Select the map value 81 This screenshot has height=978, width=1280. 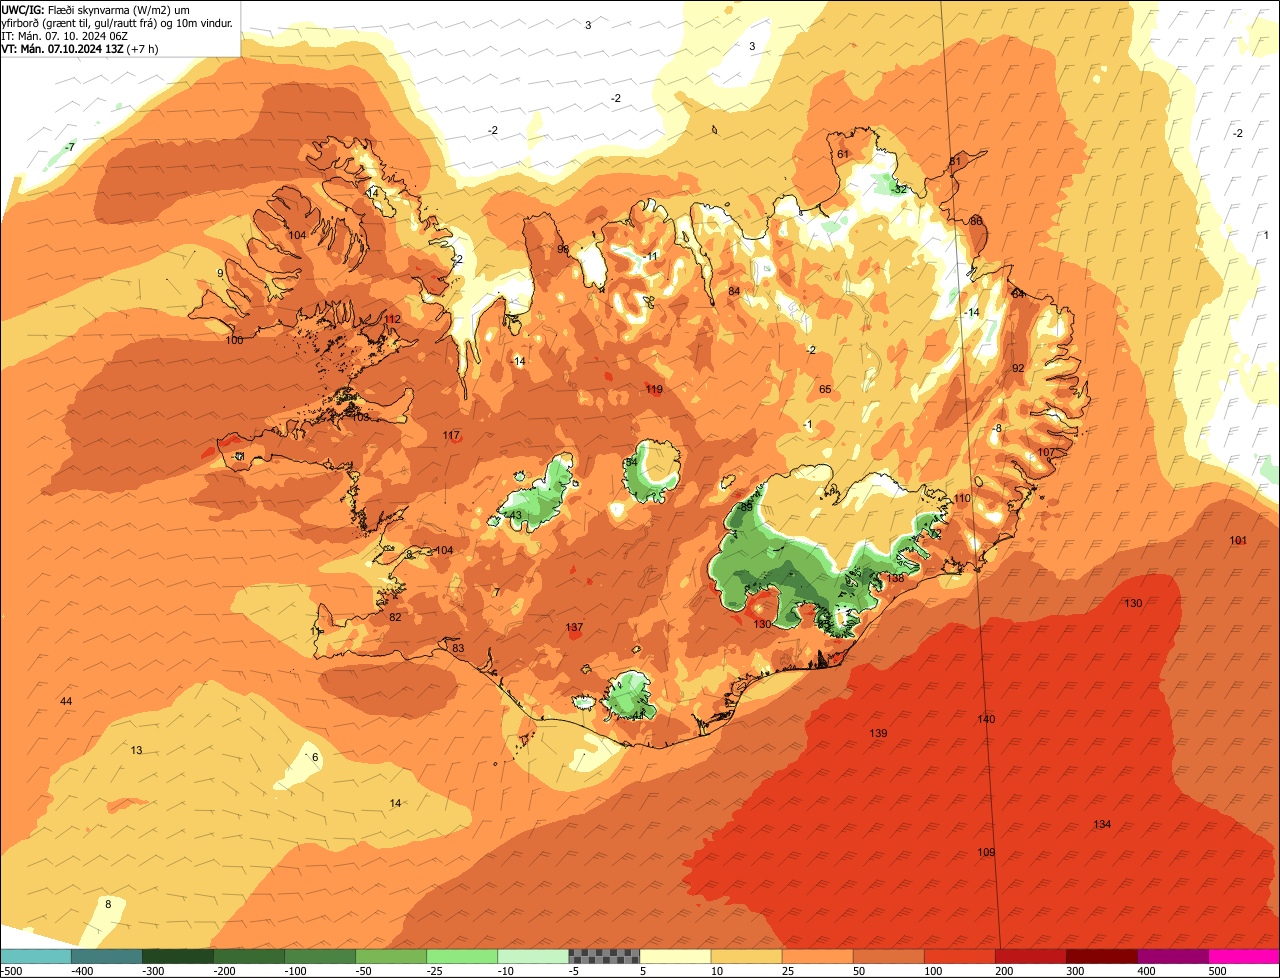(x=955, y=161)
